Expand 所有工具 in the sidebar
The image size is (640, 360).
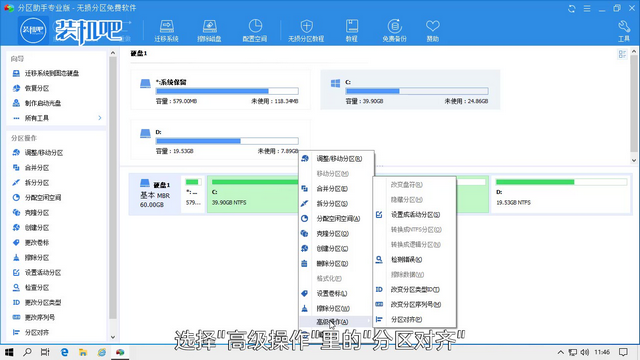(x=56, y=118)
